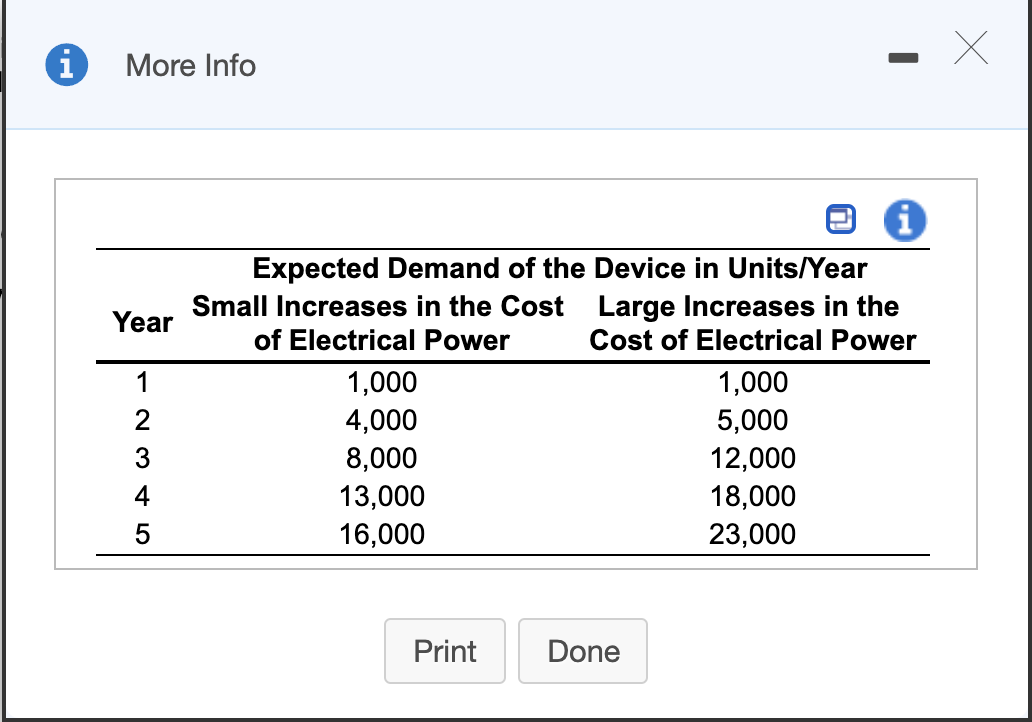
Task: Select the 12,000 demand value
Action: pyautogui.click(x=753, y=459)
